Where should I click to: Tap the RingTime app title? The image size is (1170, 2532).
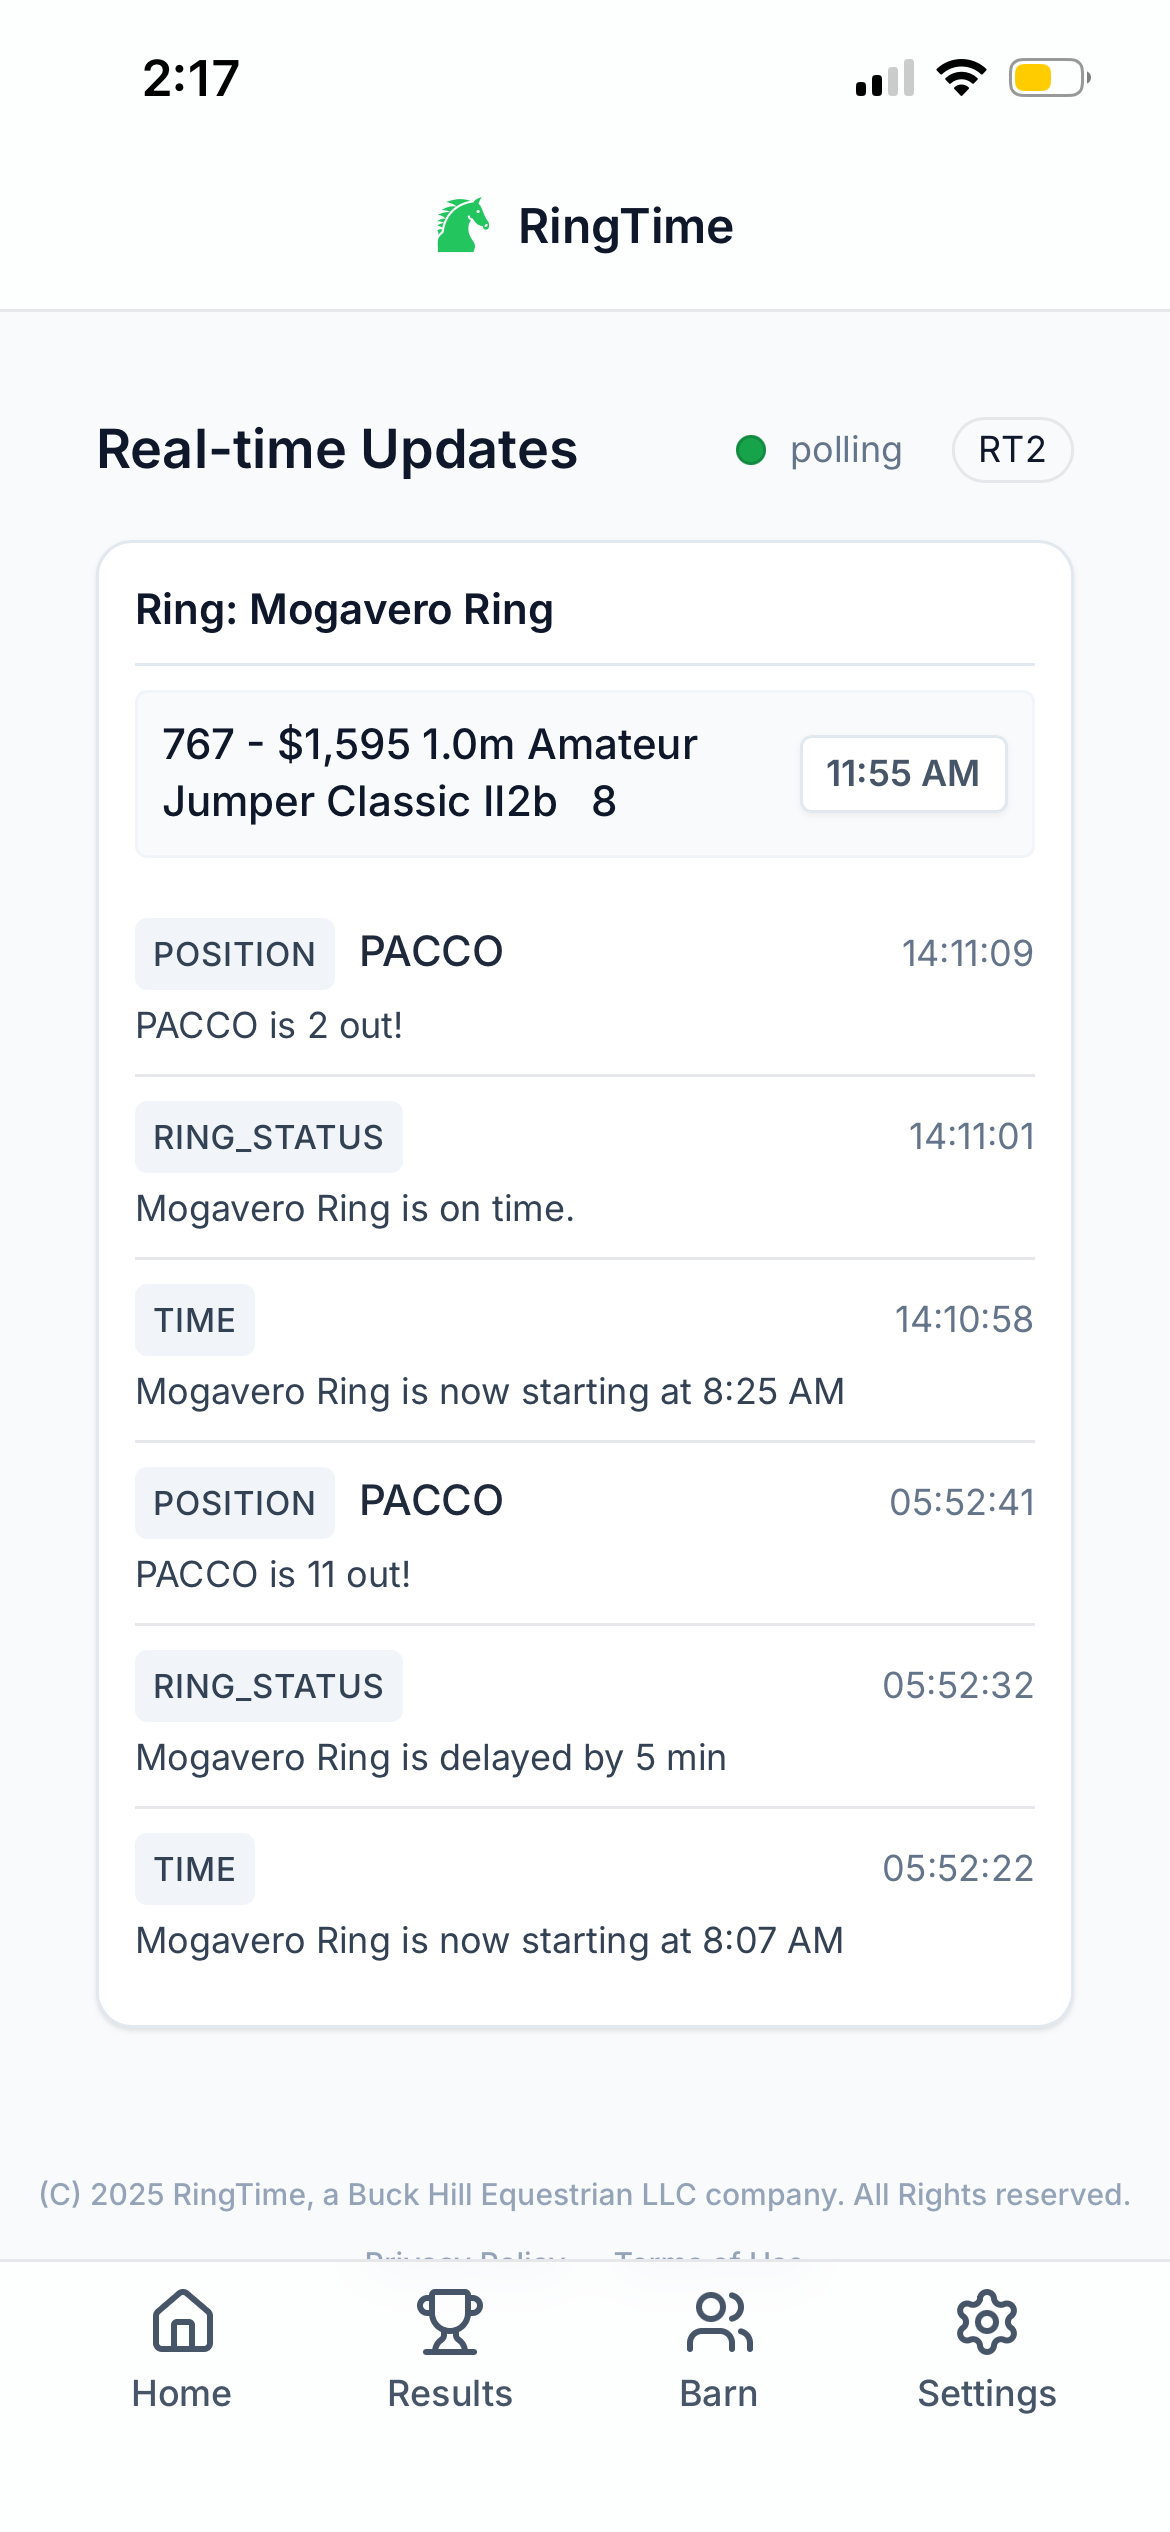(x=625, y=226)
